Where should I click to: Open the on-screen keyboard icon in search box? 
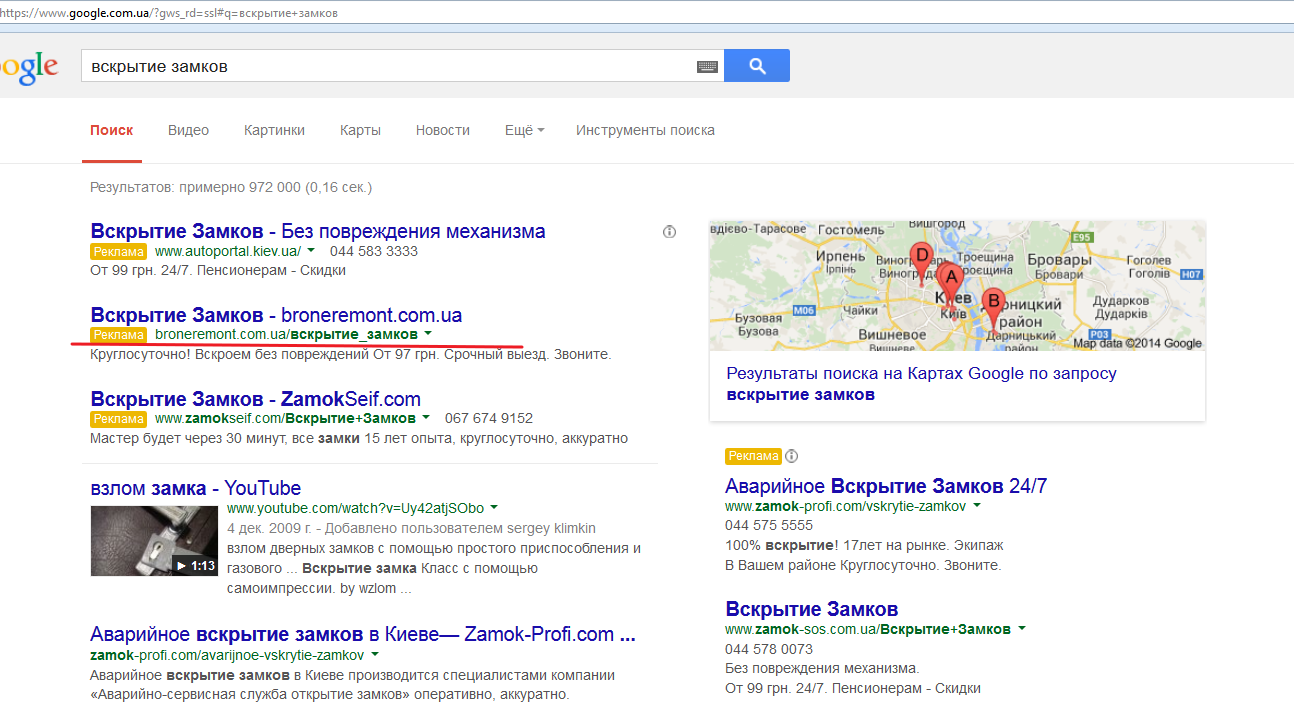click(x=707, y=67)
